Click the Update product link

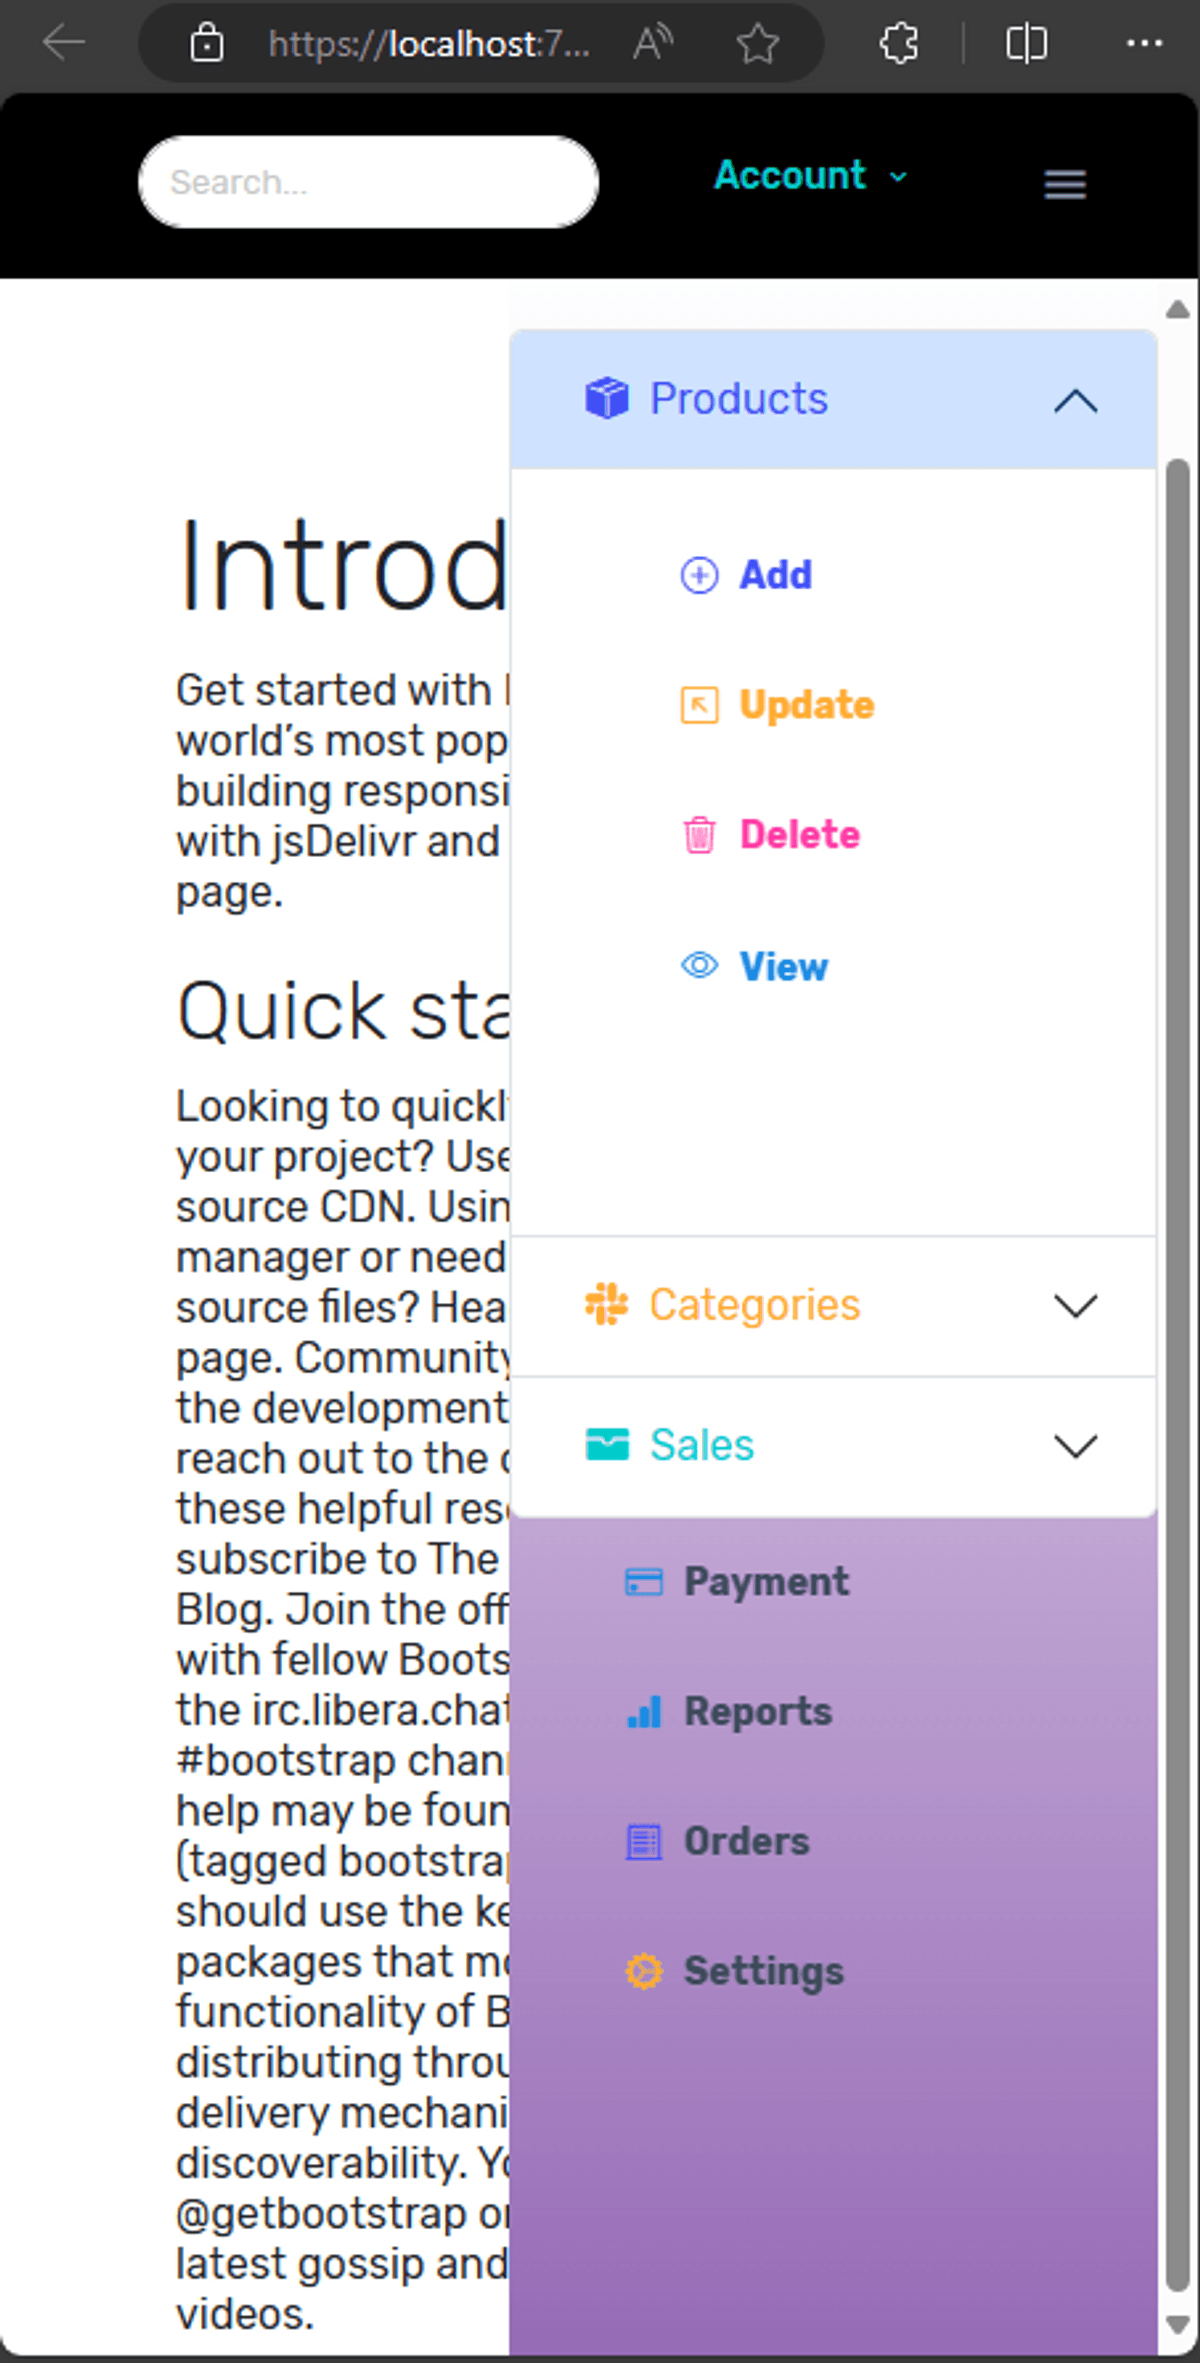(x=806, y=706)
